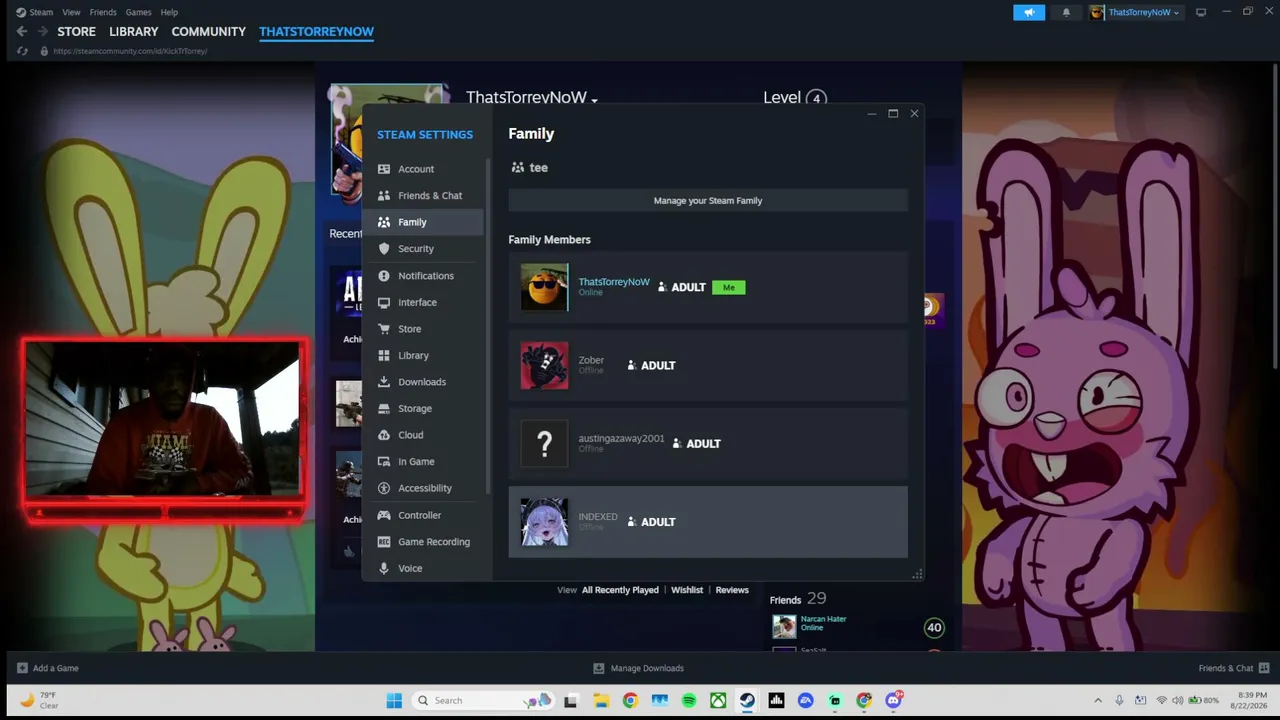Open Manage Downloads in bottom bar
This screenshot has width=1280, height=720.
638,668
